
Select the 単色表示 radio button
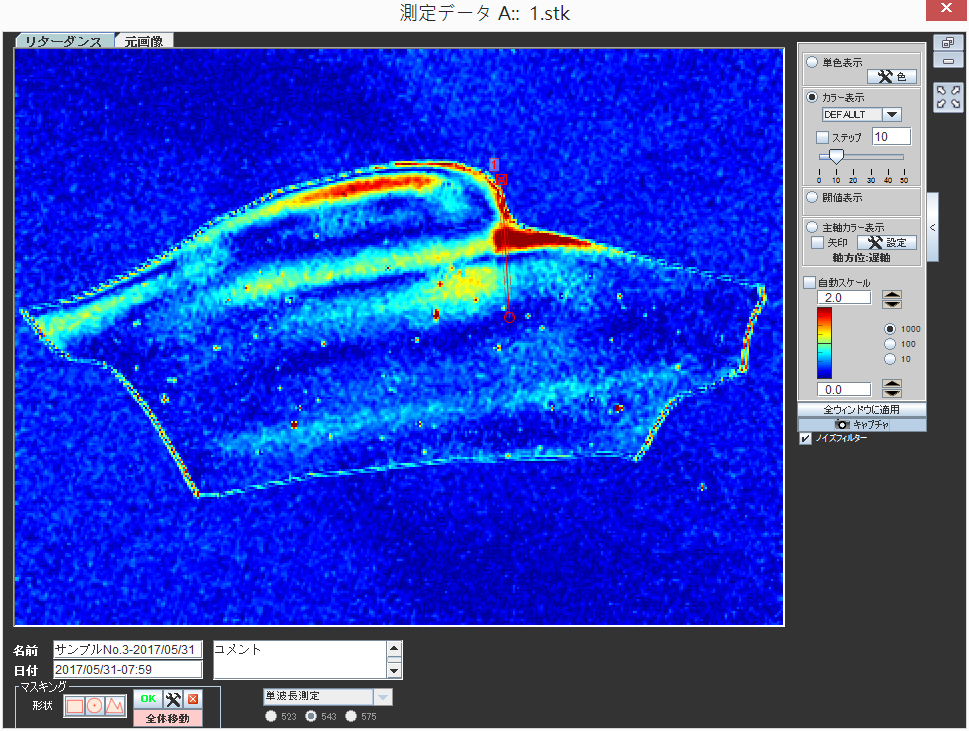click(813, 62)
